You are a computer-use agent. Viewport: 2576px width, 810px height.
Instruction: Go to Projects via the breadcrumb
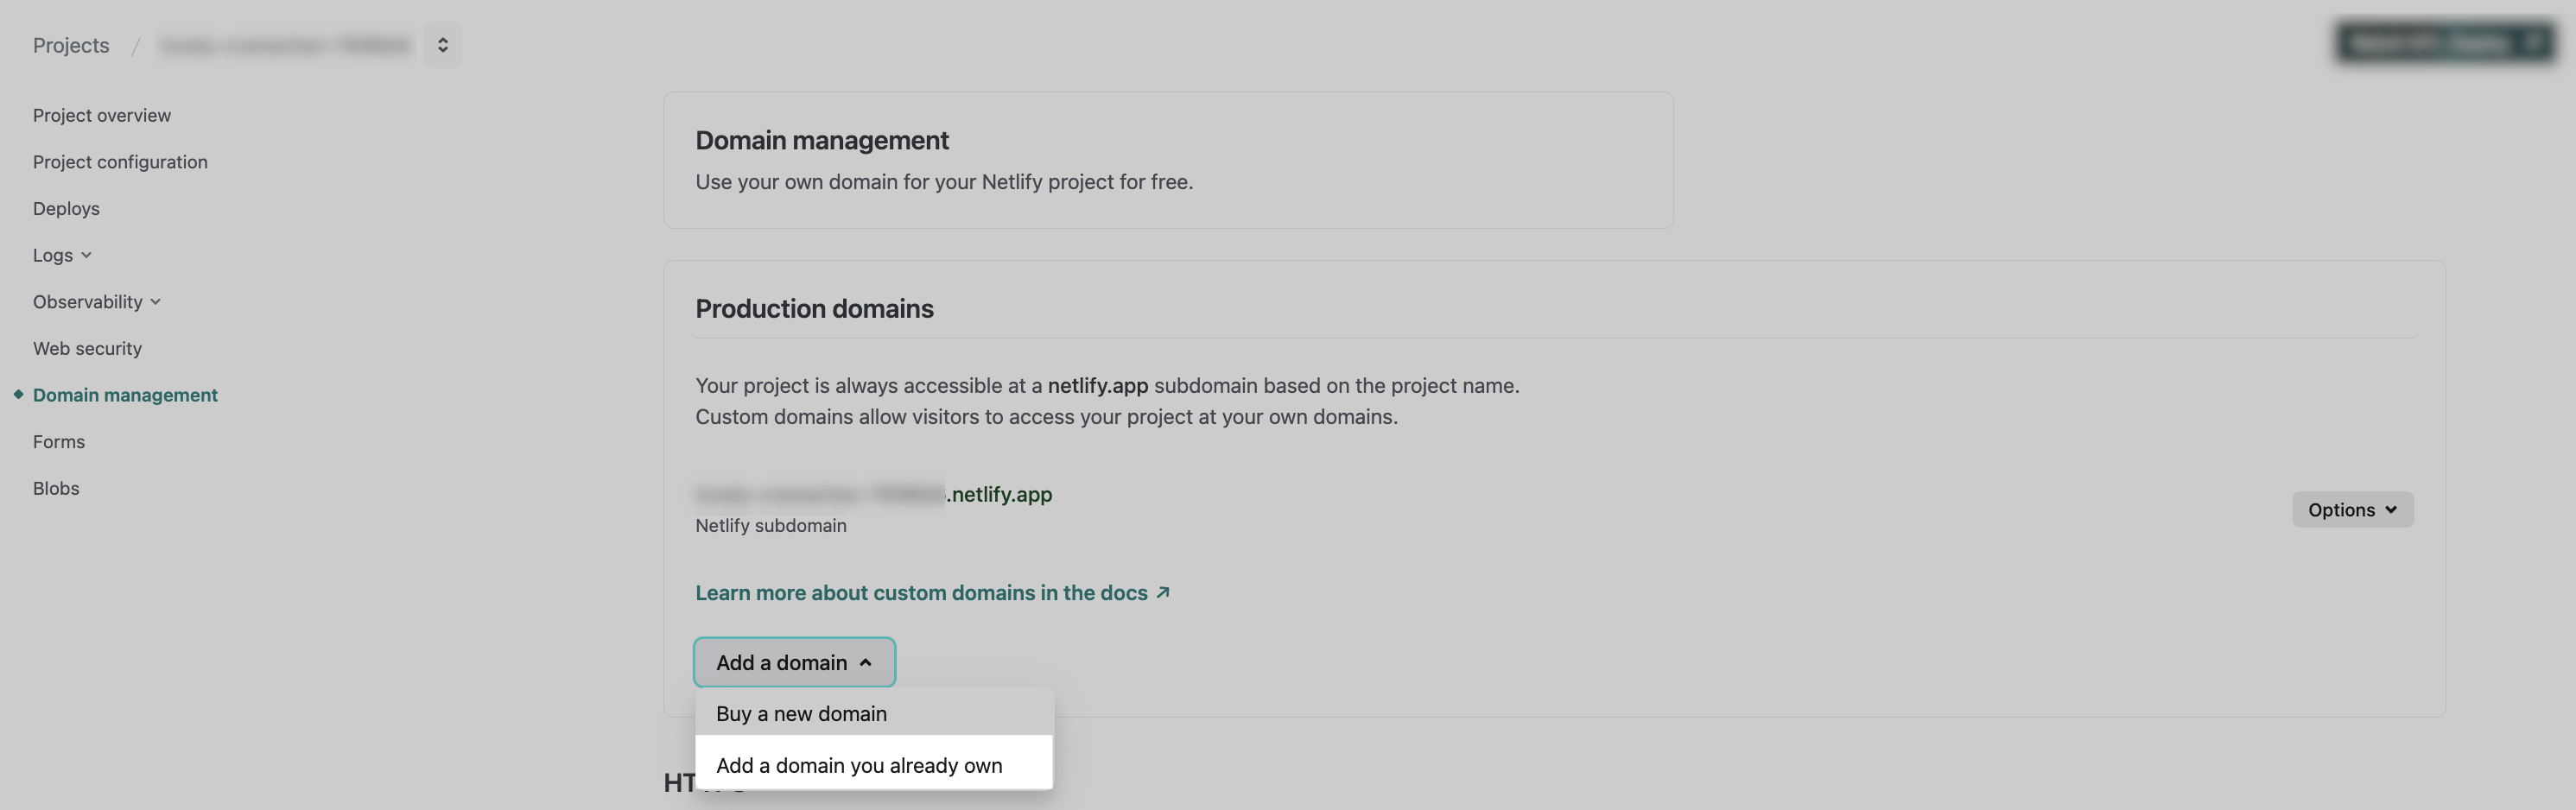[x=71, y=44]
